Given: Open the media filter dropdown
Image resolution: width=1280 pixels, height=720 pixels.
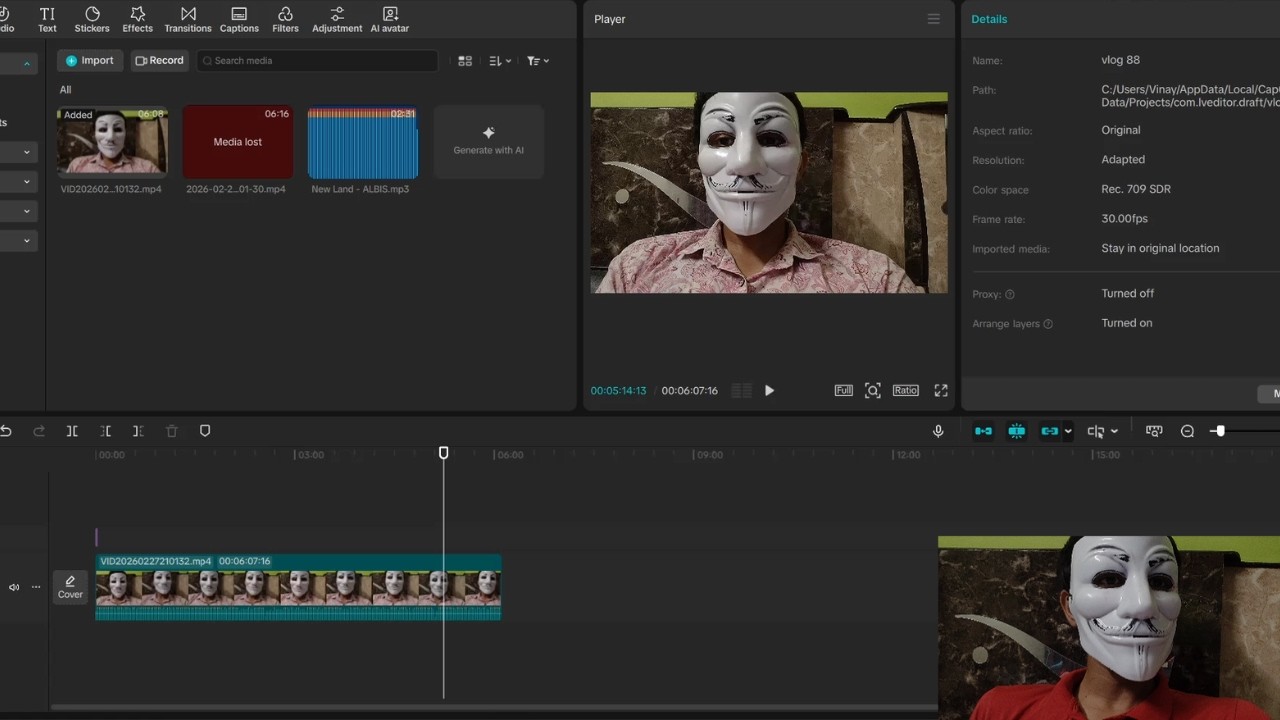Looking at the screenshot, I should click(x=538, y=61).
